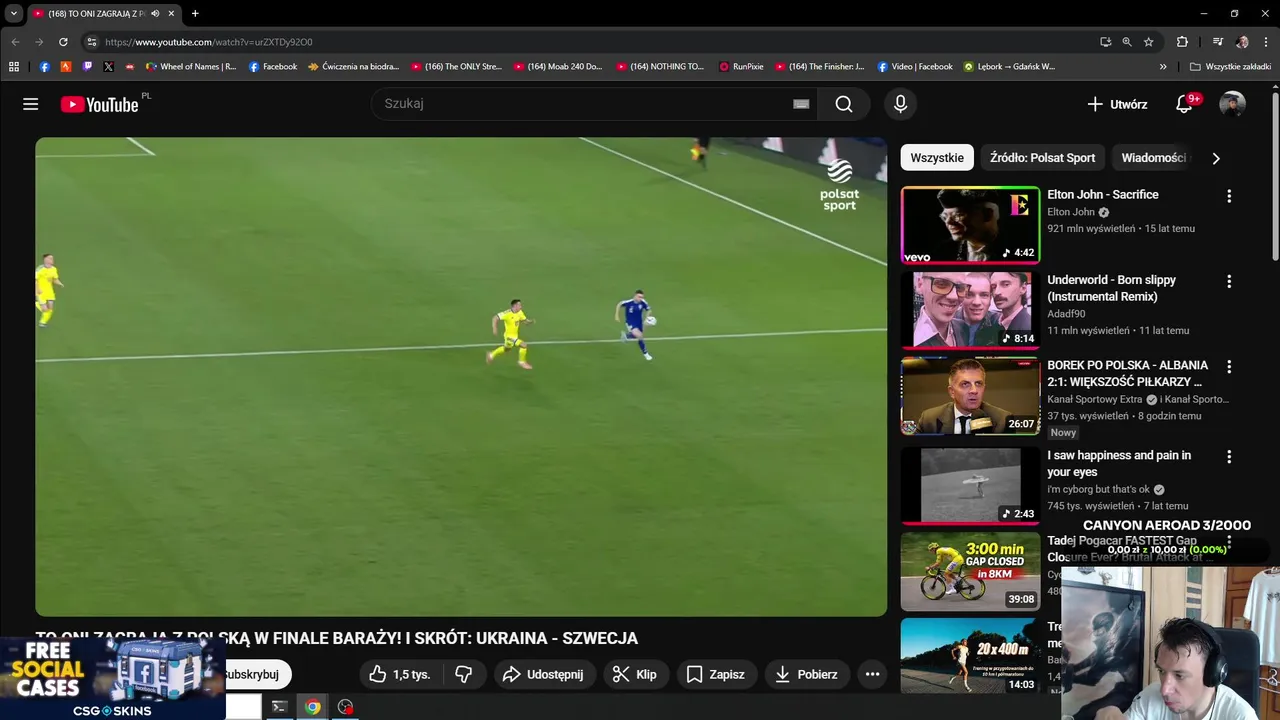Open a new tab with plus button

pos(195,14)
